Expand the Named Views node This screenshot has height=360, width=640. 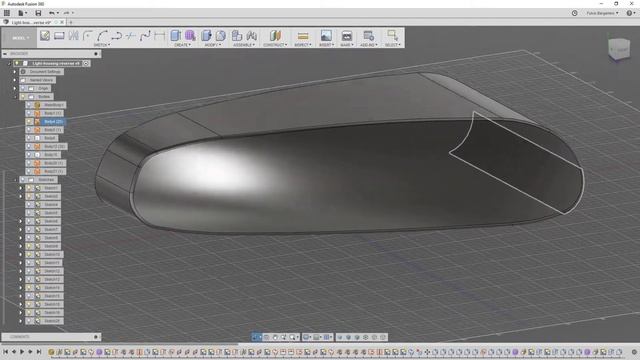15,80
